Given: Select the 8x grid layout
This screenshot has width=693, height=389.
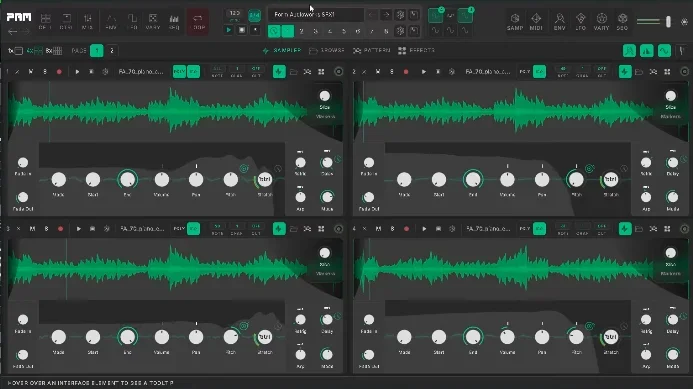Looking at the screenshot, I should click(x=53, y=51).
